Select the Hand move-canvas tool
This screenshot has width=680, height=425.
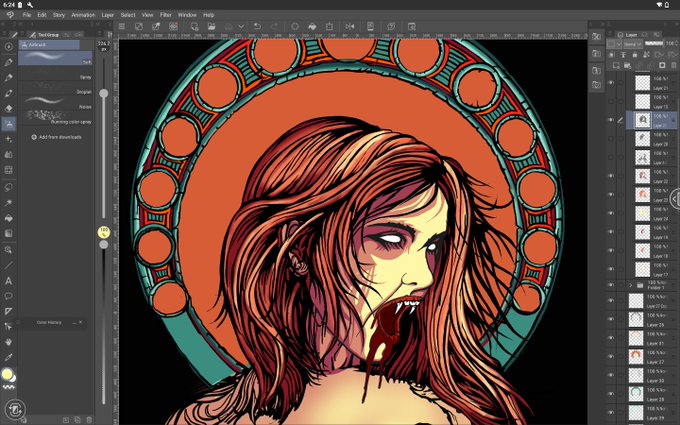pyautogui.click(x=8, y=342)
